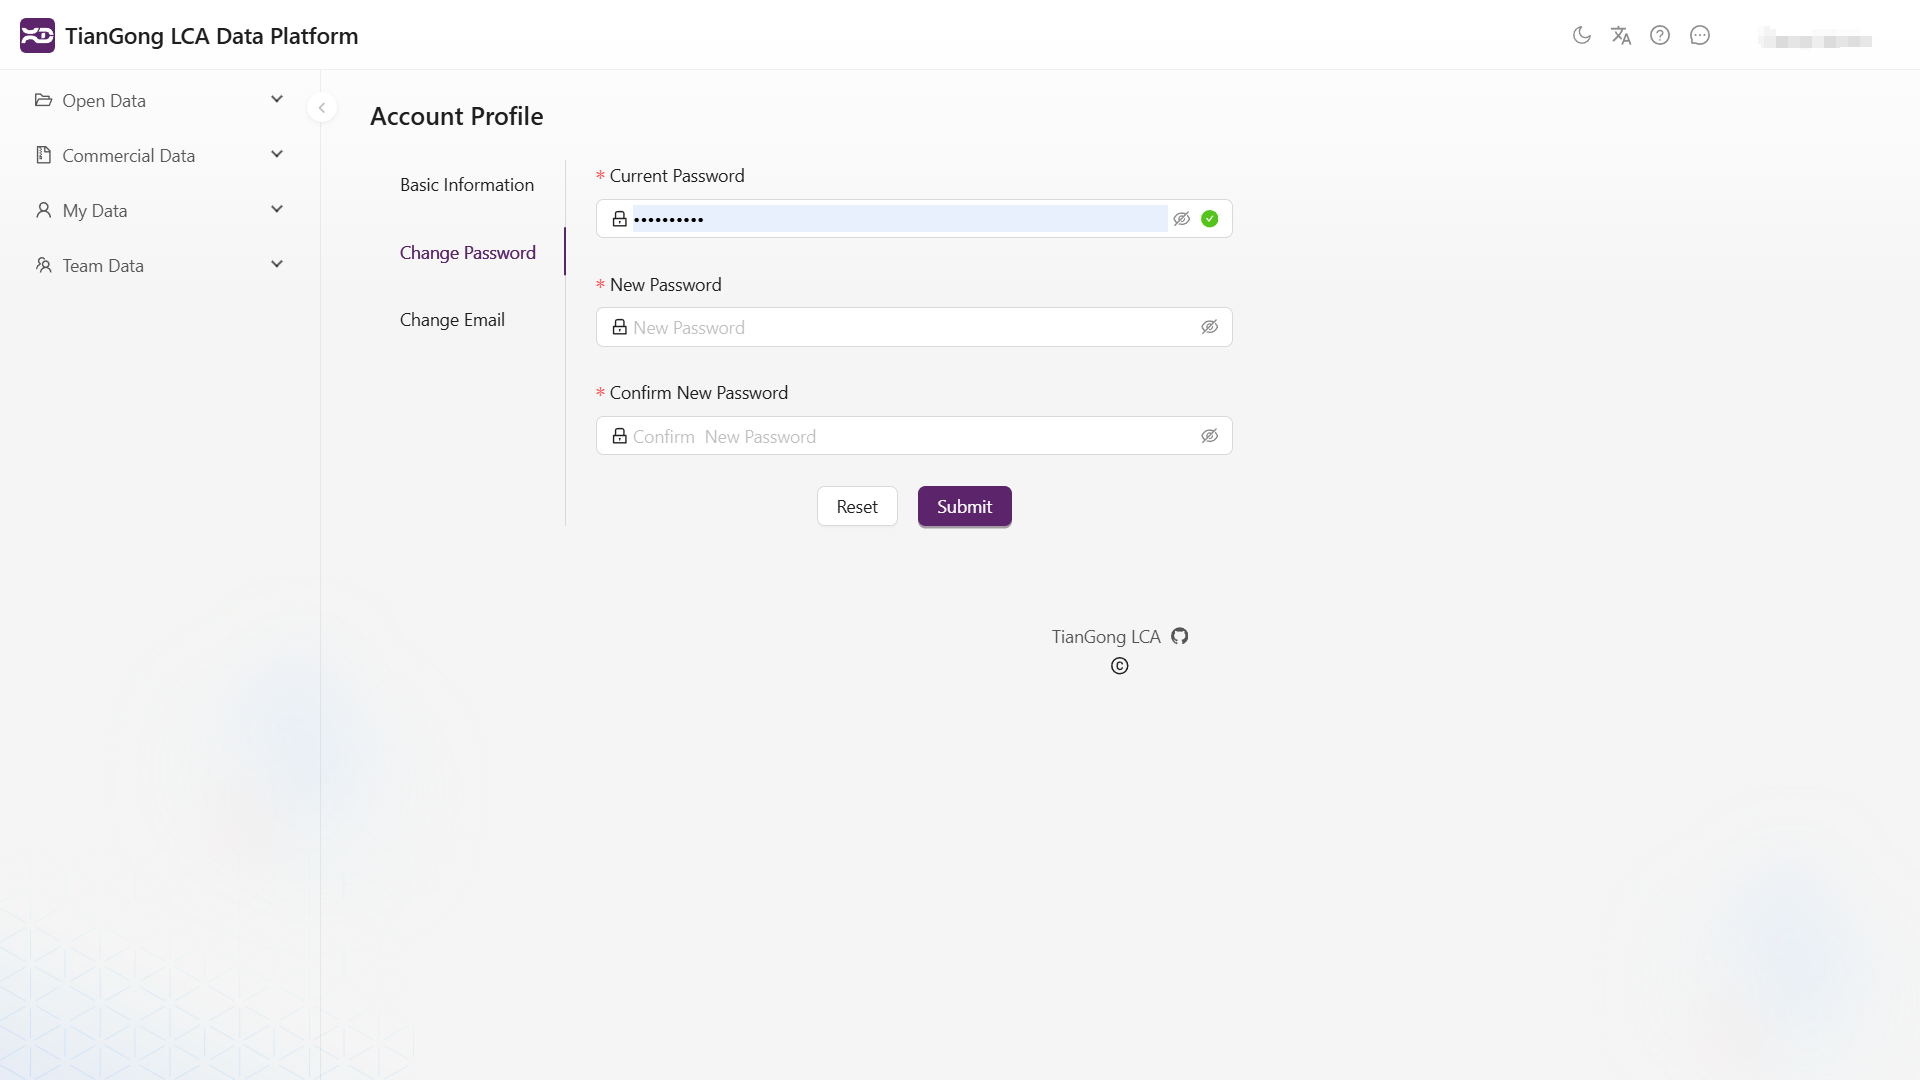Click the chat message bubble icon

point(1700,36)
